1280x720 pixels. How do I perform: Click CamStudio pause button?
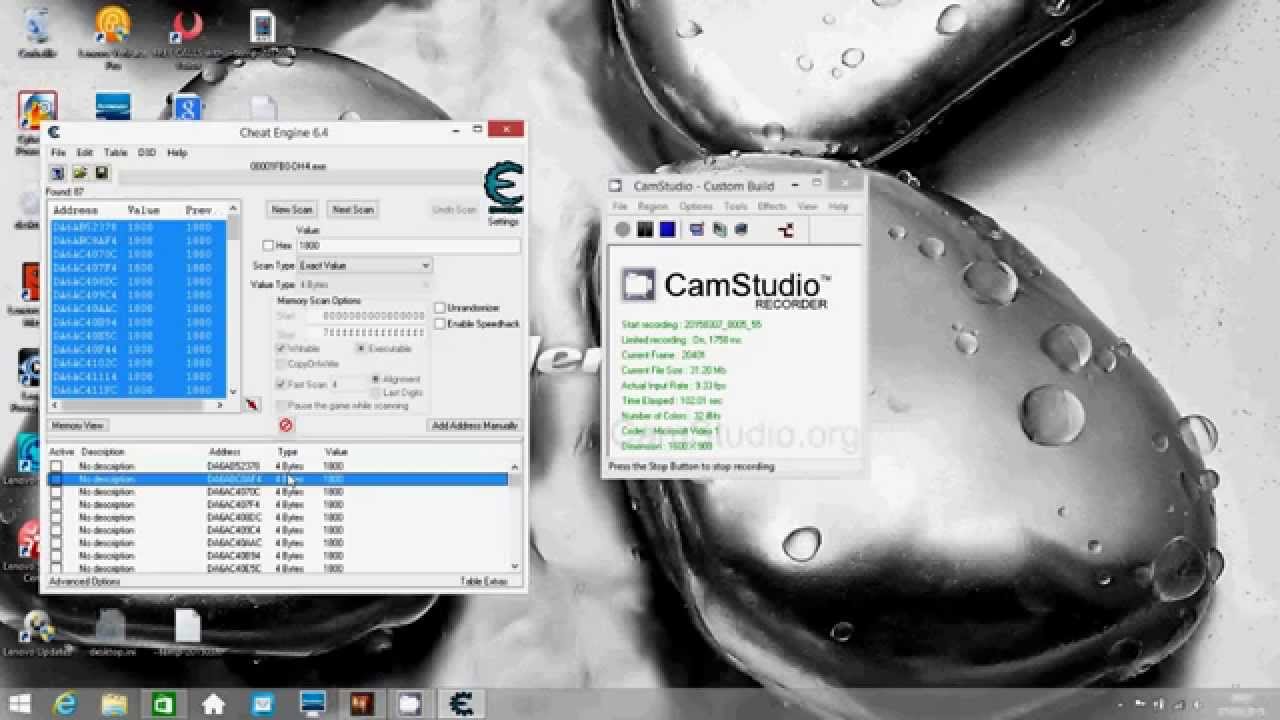[645, 229]
